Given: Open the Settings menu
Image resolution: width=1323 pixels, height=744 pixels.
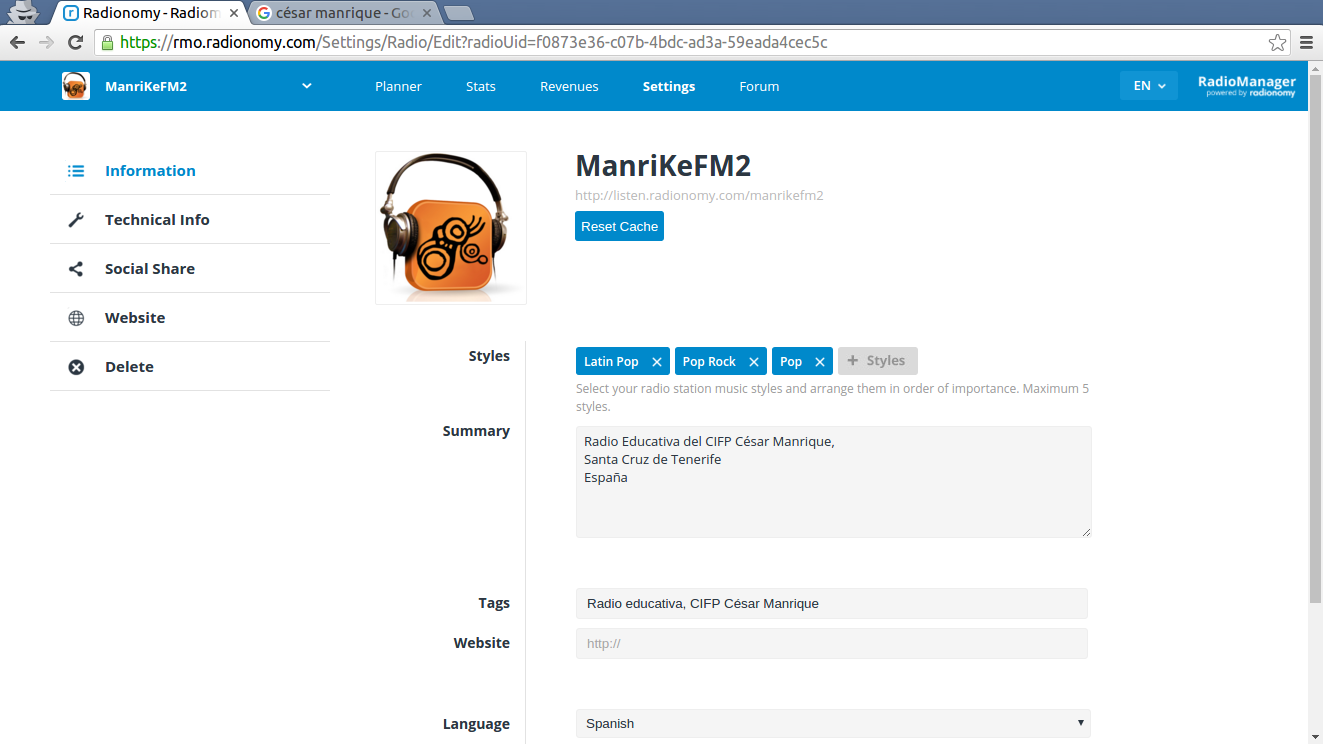Looking at the screenshot, I should click(x=669, y=86).
